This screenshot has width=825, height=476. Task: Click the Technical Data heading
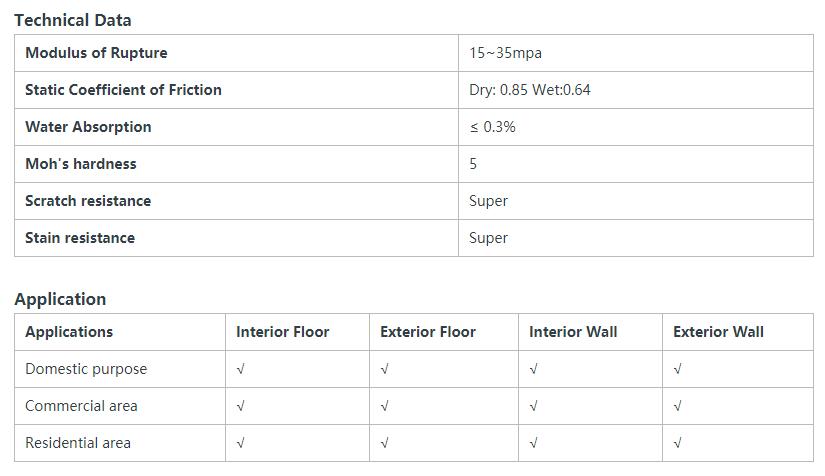point(73,20)
